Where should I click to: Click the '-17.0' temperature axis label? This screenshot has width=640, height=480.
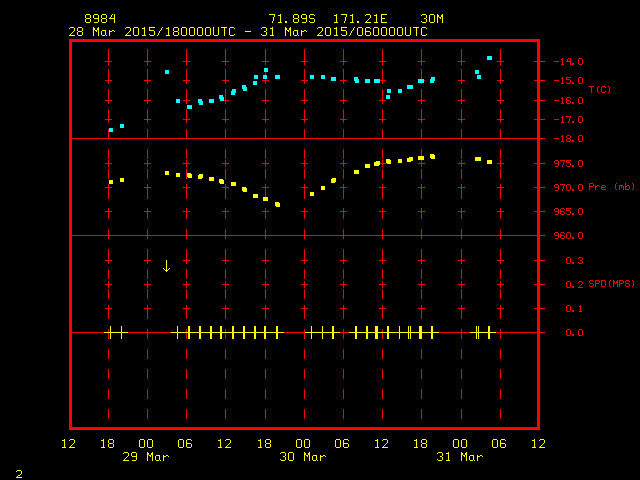(568, 120)
